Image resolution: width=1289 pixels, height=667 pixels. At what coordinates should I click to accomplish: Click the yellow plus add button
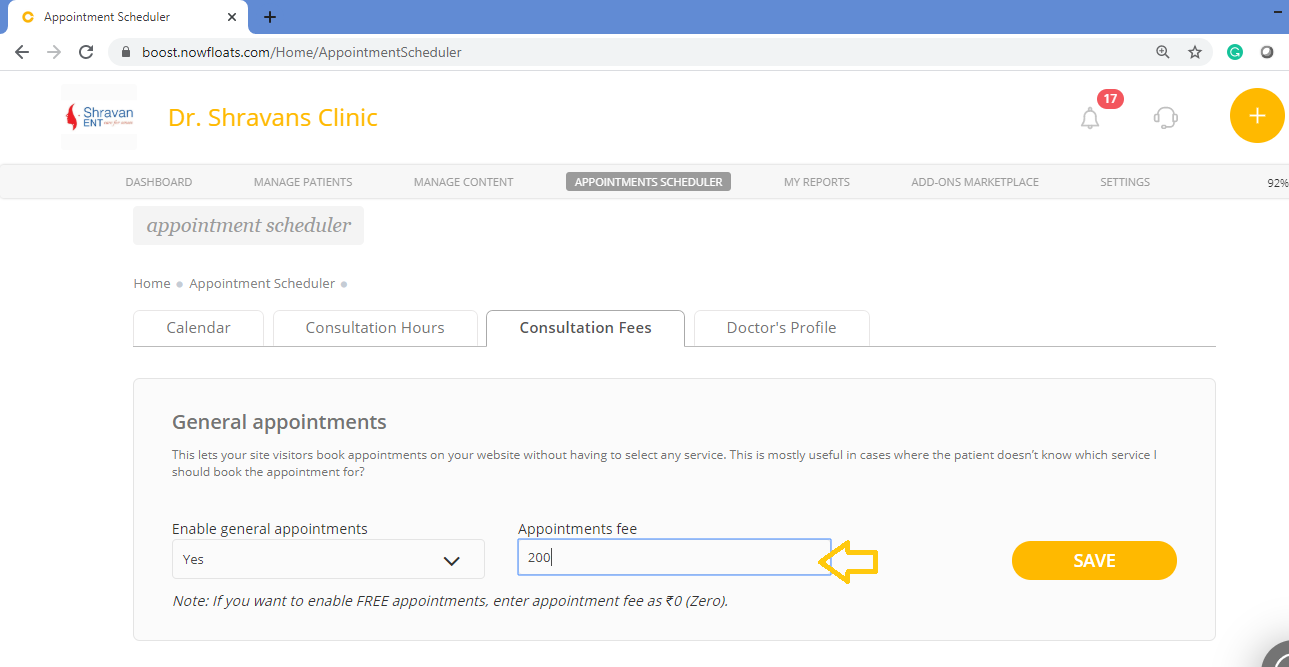(x=1257, y=116)
